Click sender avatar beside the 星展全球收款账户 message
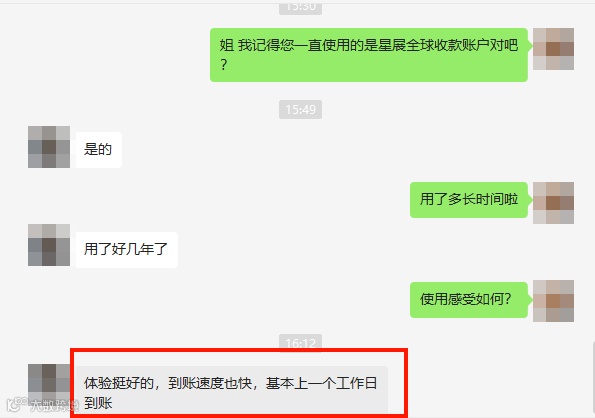The width and height of the screenshot is (595, 418). point(553,49)
